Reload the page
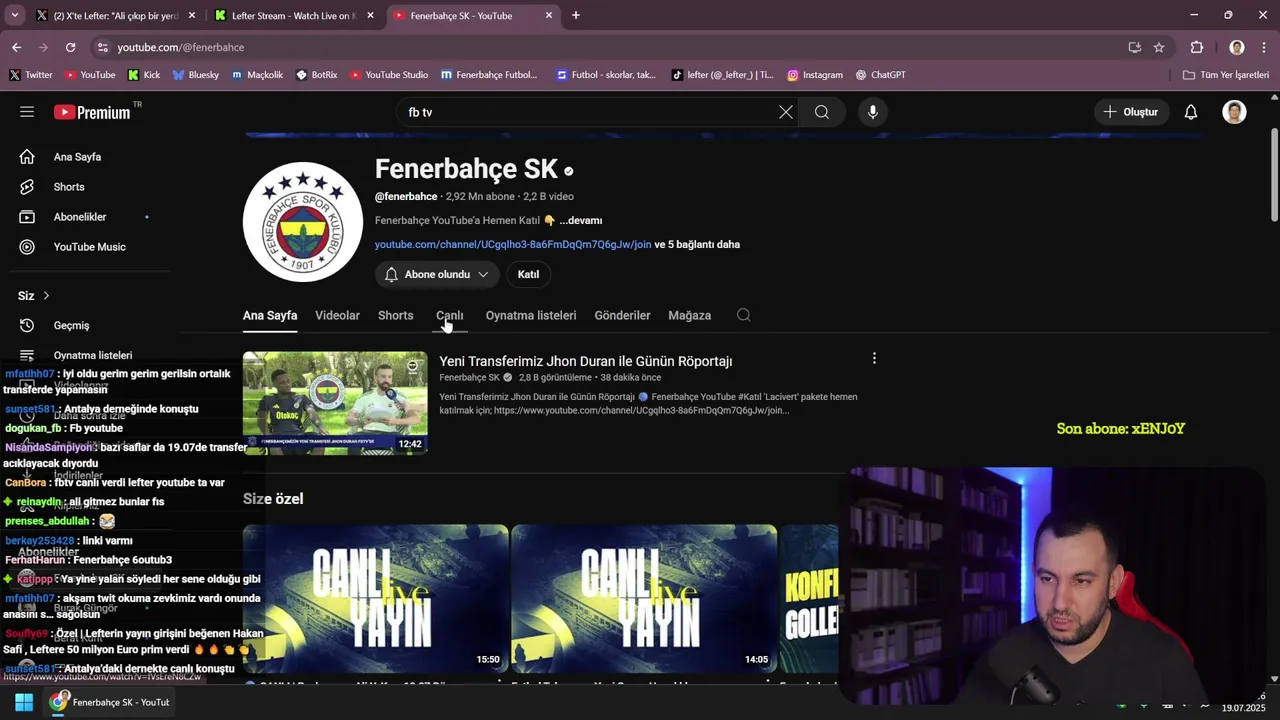This screenshot has height=720, width=1280. coord(70,47)
